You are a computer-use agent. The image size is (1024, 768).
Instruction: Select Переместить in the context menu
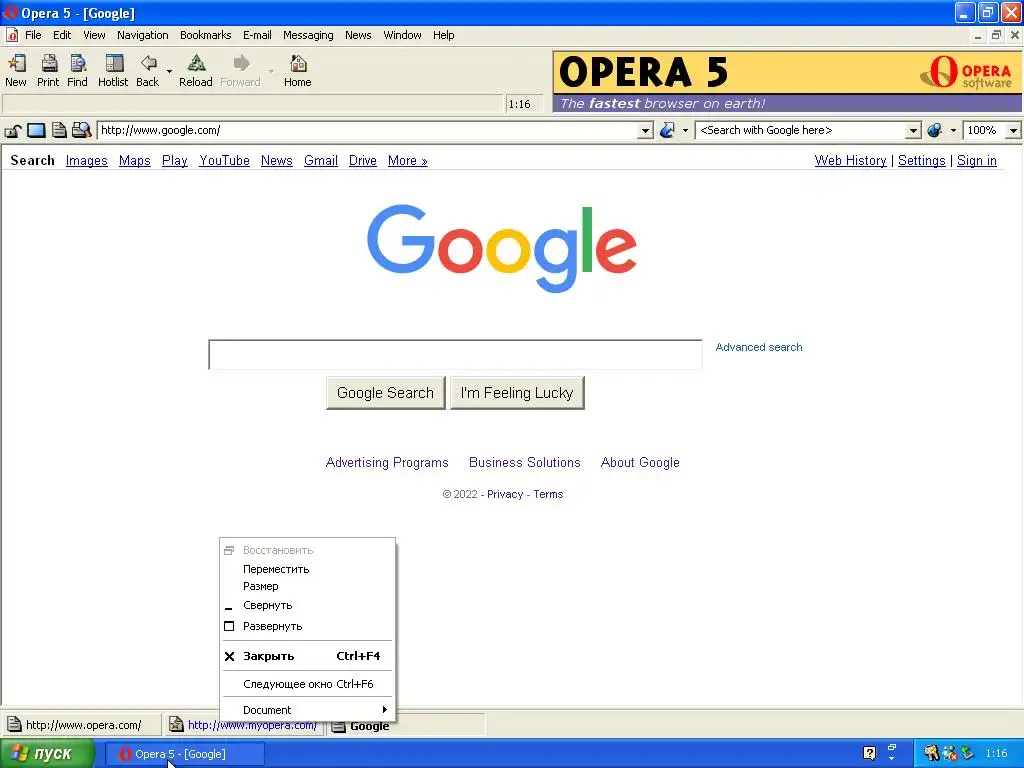point(308,569)
